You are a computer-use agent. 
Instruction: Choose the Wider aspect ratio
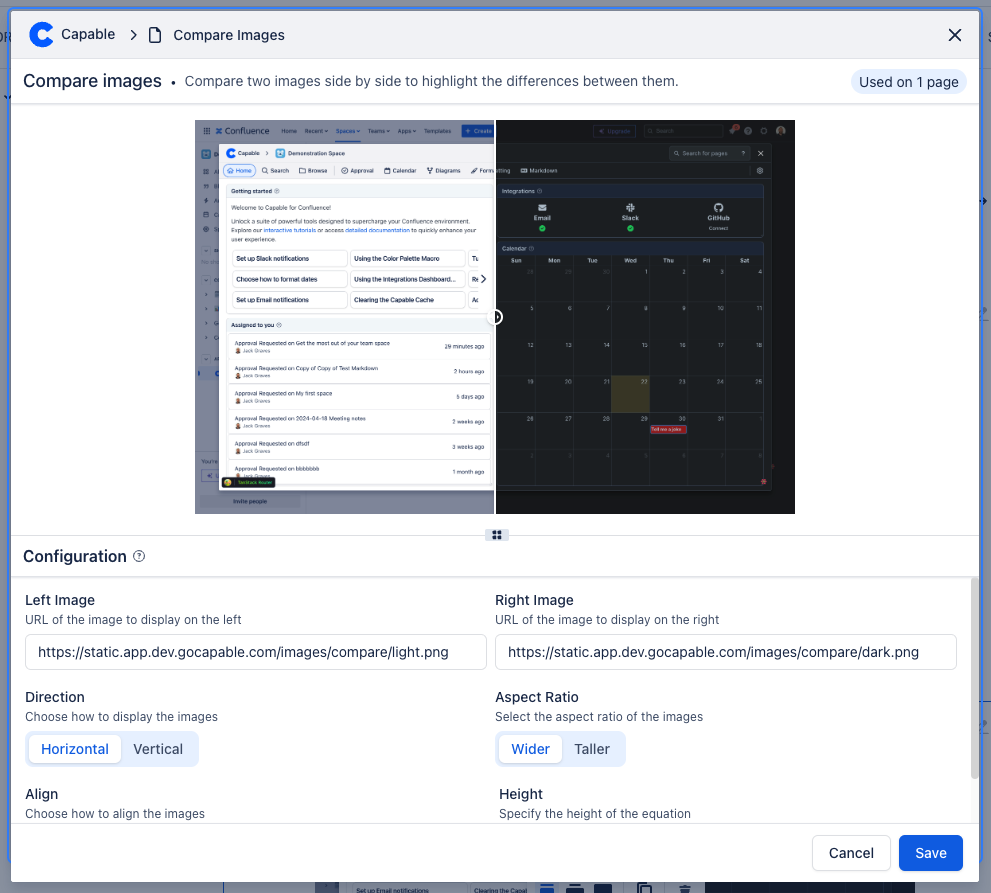pyautogui.click(x=530, y=749)
